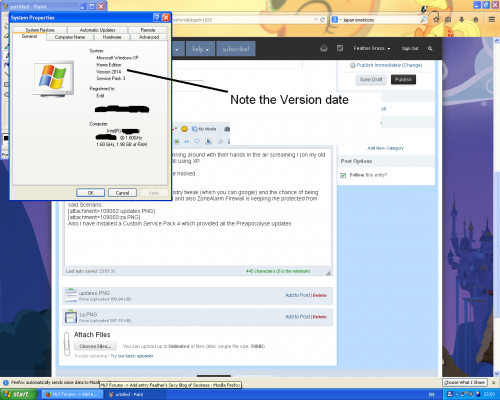Go to Firefox home page icon

(x=476, y=20)
